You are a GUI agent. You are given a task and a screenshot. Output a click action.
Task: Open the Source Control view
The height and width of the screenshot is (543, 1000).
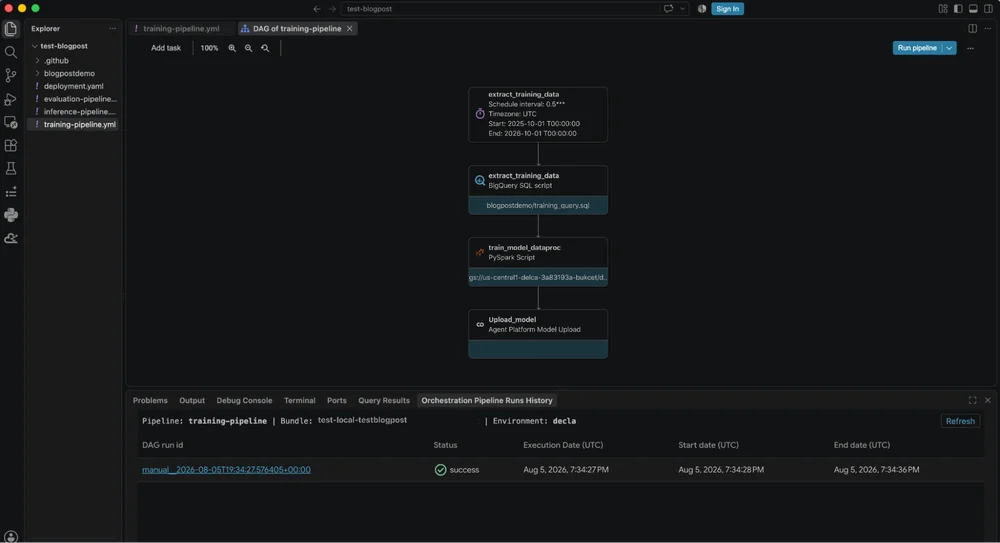11,75
